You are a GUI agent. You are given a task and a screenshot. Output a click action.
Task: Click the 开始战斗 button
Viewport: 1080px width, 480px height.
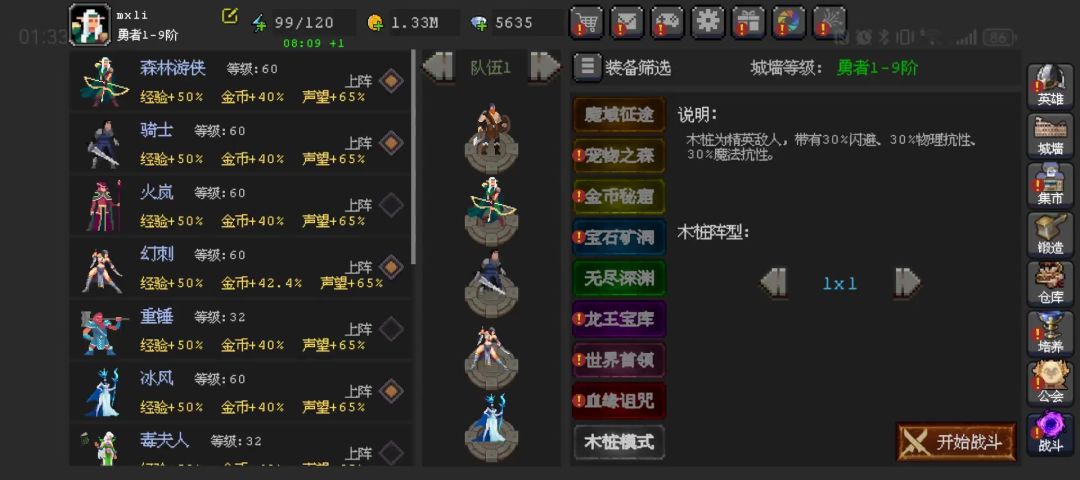pyautogui.click(x=956, y=441)
